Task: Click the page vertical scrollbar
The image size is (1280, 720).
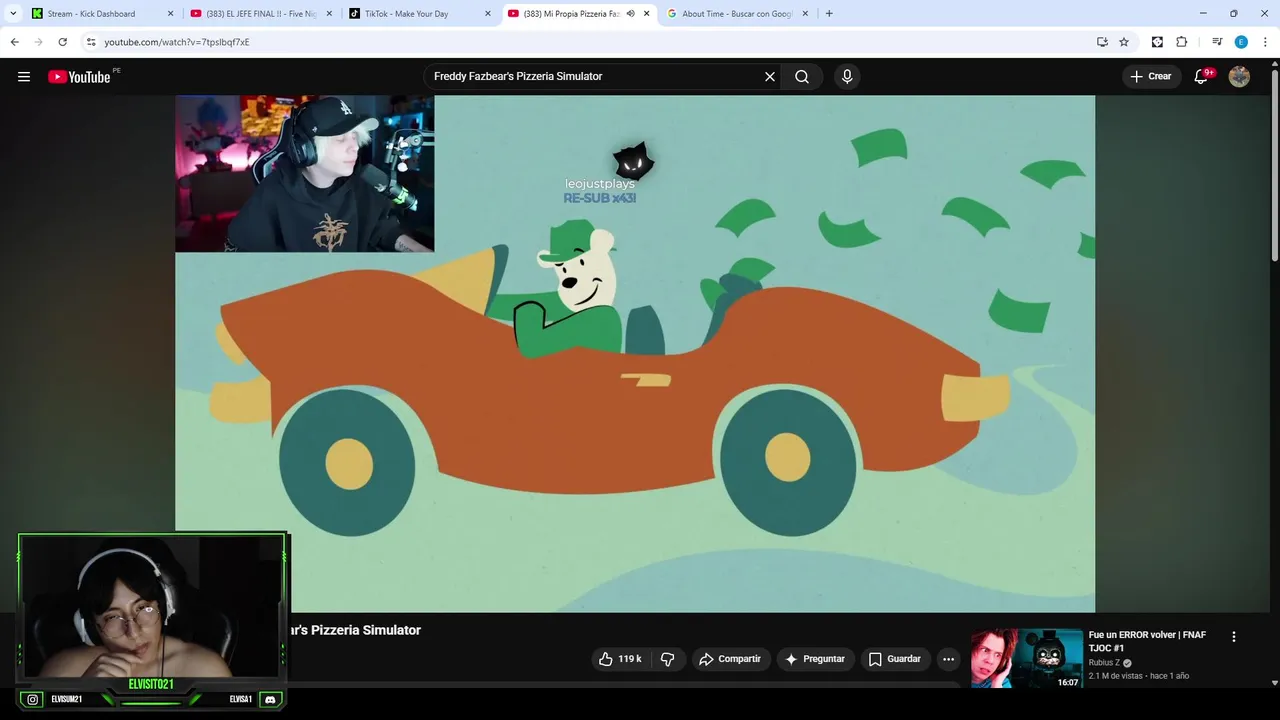Action: tap(1274, 165)
